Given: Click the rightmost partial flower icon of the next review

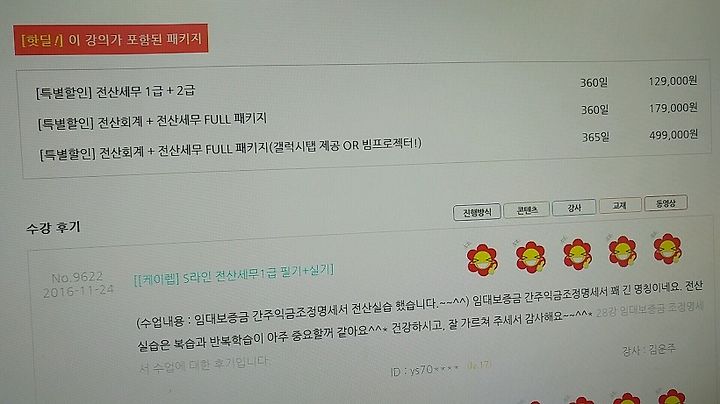Looking at the screenshot, I should (x=671, y=397).
